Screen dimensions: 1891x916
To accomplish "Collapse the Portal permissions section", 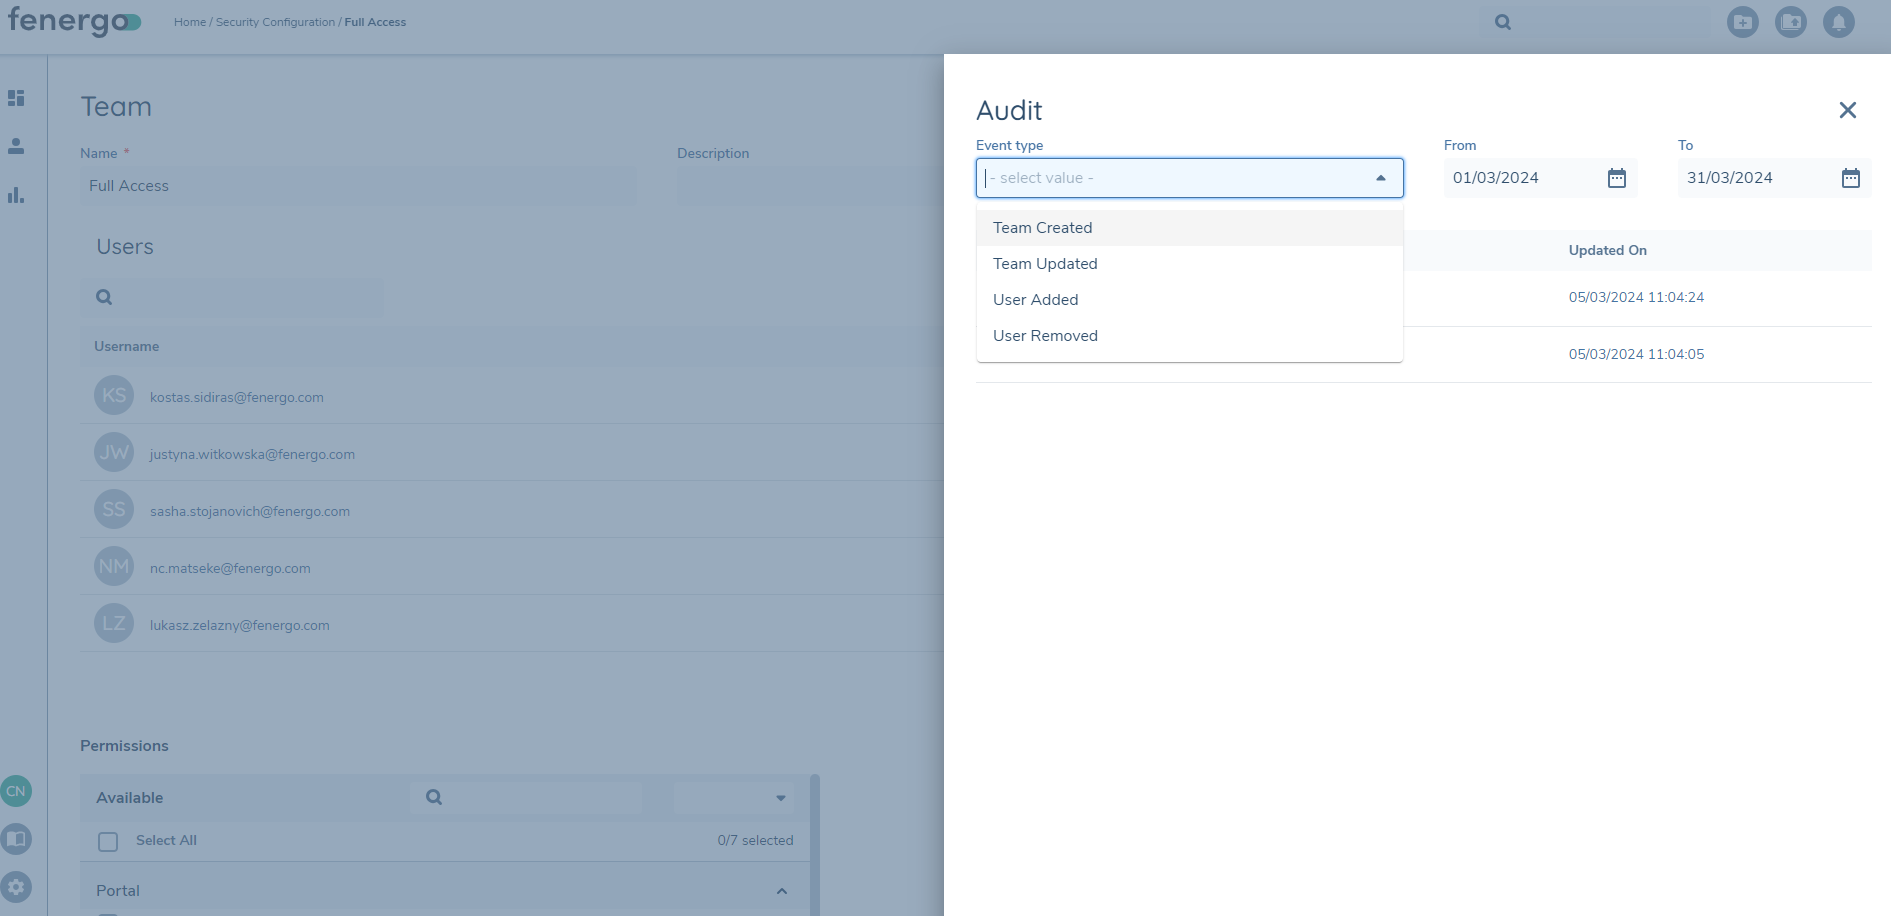I will 781,889.
